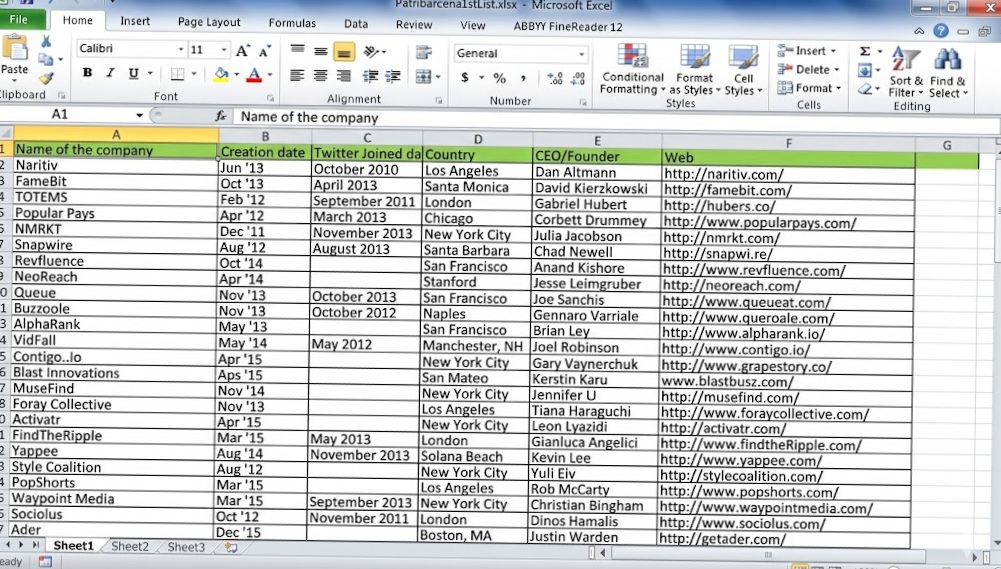Click the Insert Worksheet icon
Viewport: 1001px width, 569px height.
230,547
